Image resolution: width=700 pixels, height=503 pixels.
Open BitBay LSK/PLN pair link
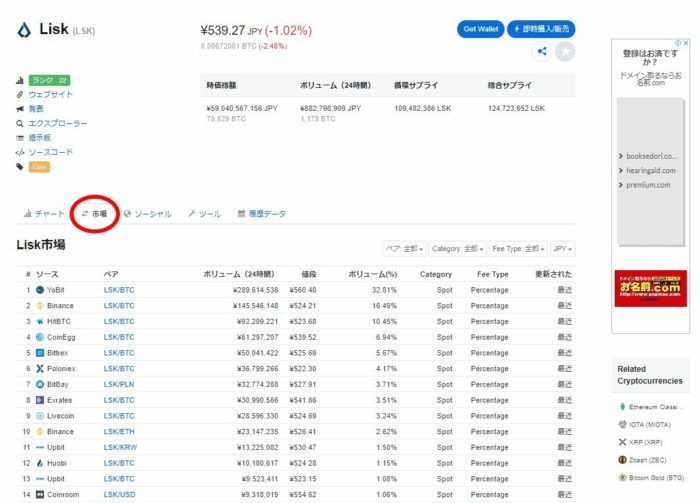click(x=119, y=384)
